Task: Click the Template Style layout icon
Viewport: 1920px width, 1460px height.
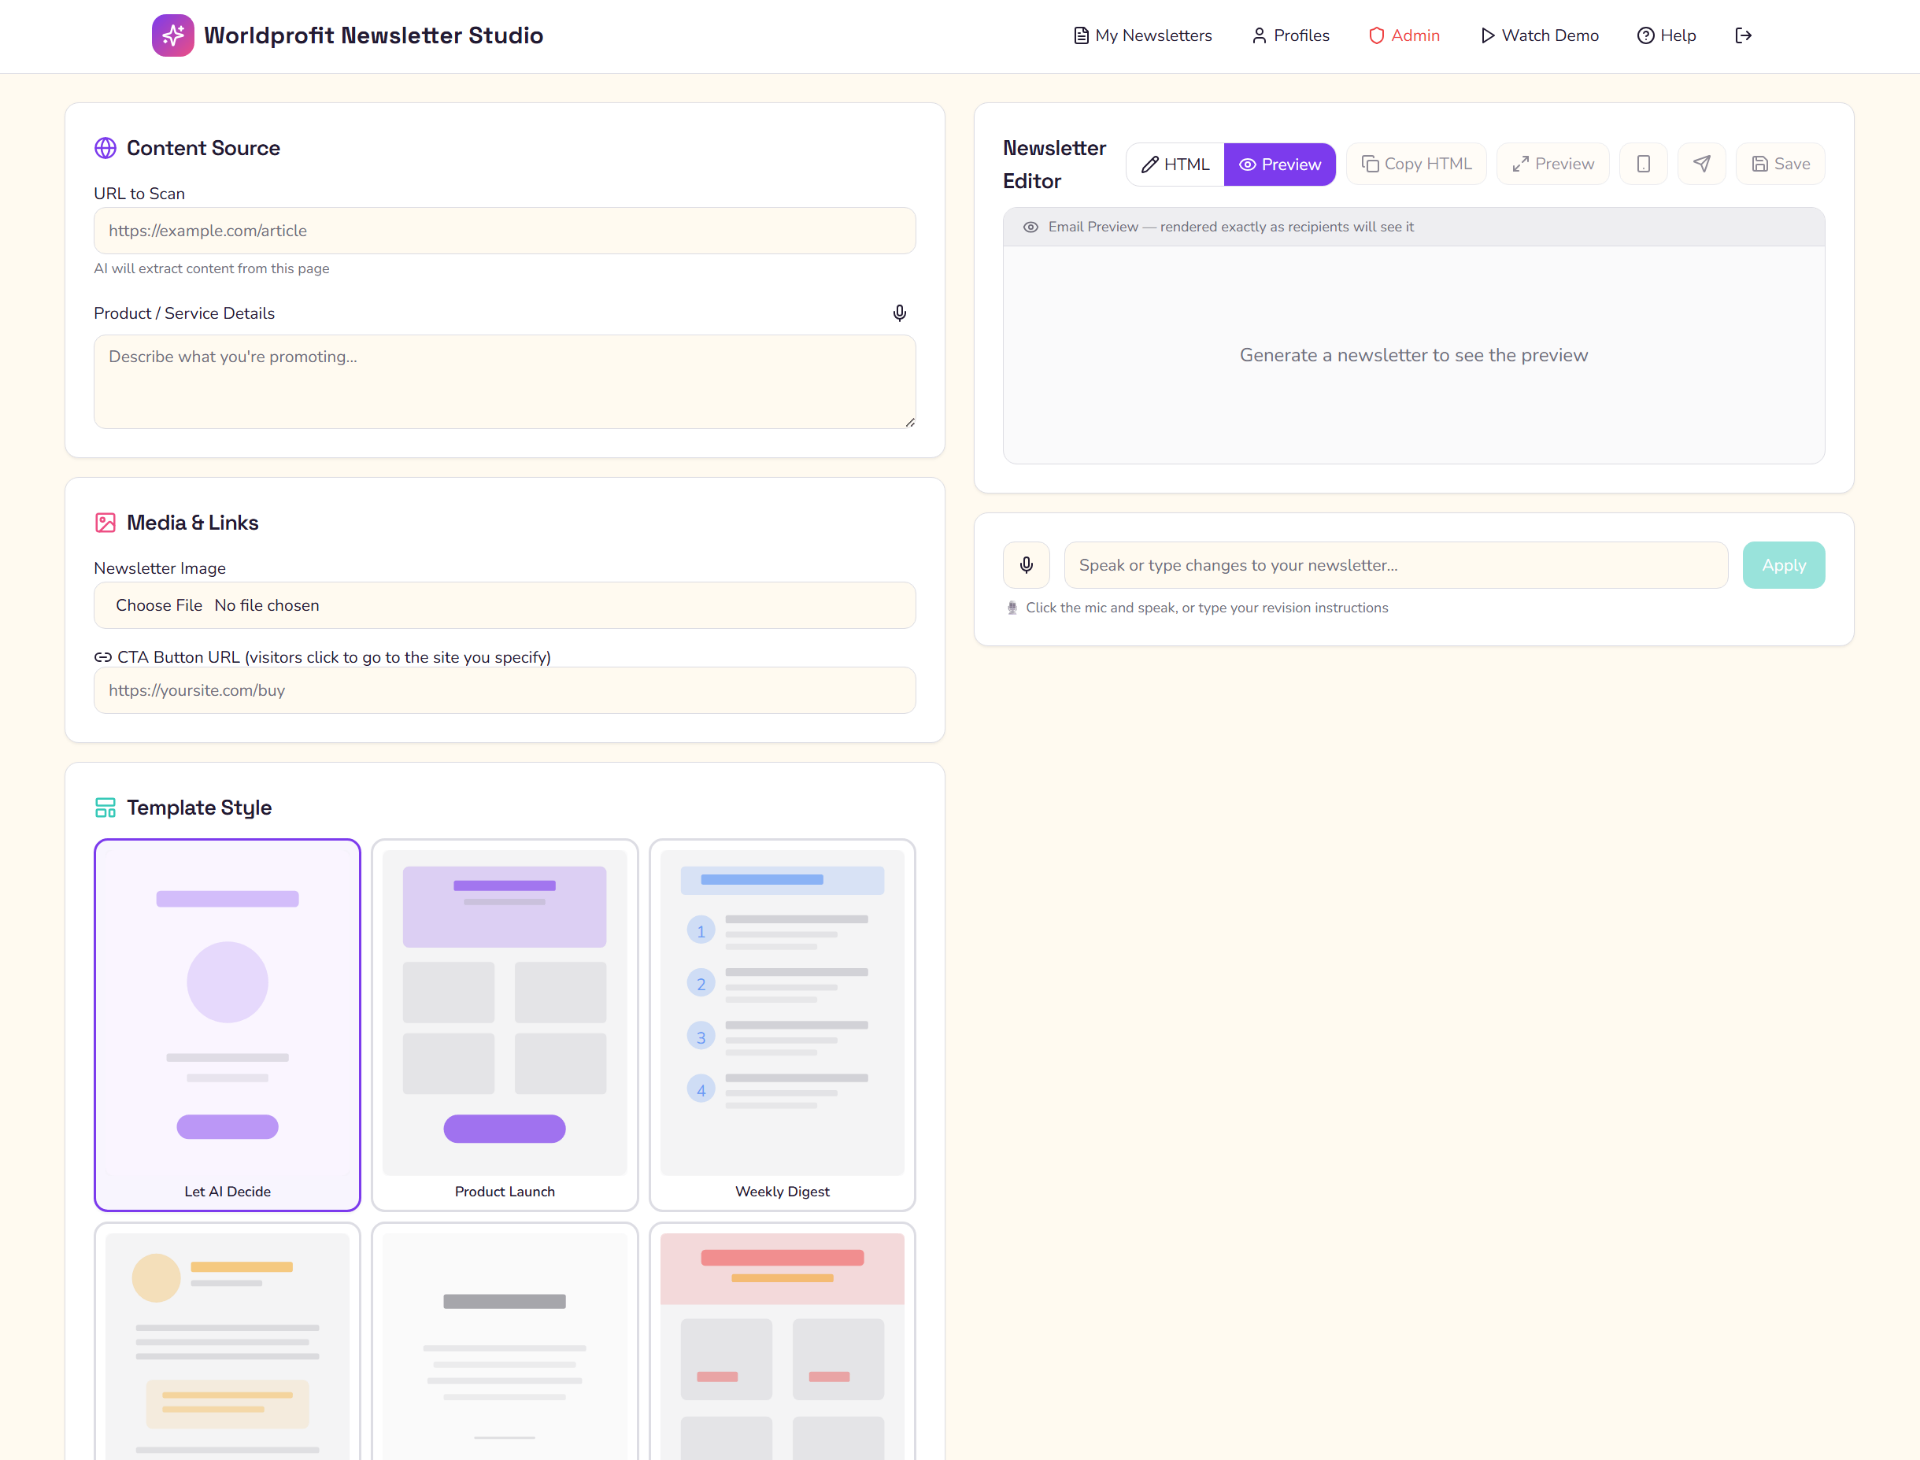Action: pyautogui.click(x=105, y=808)
